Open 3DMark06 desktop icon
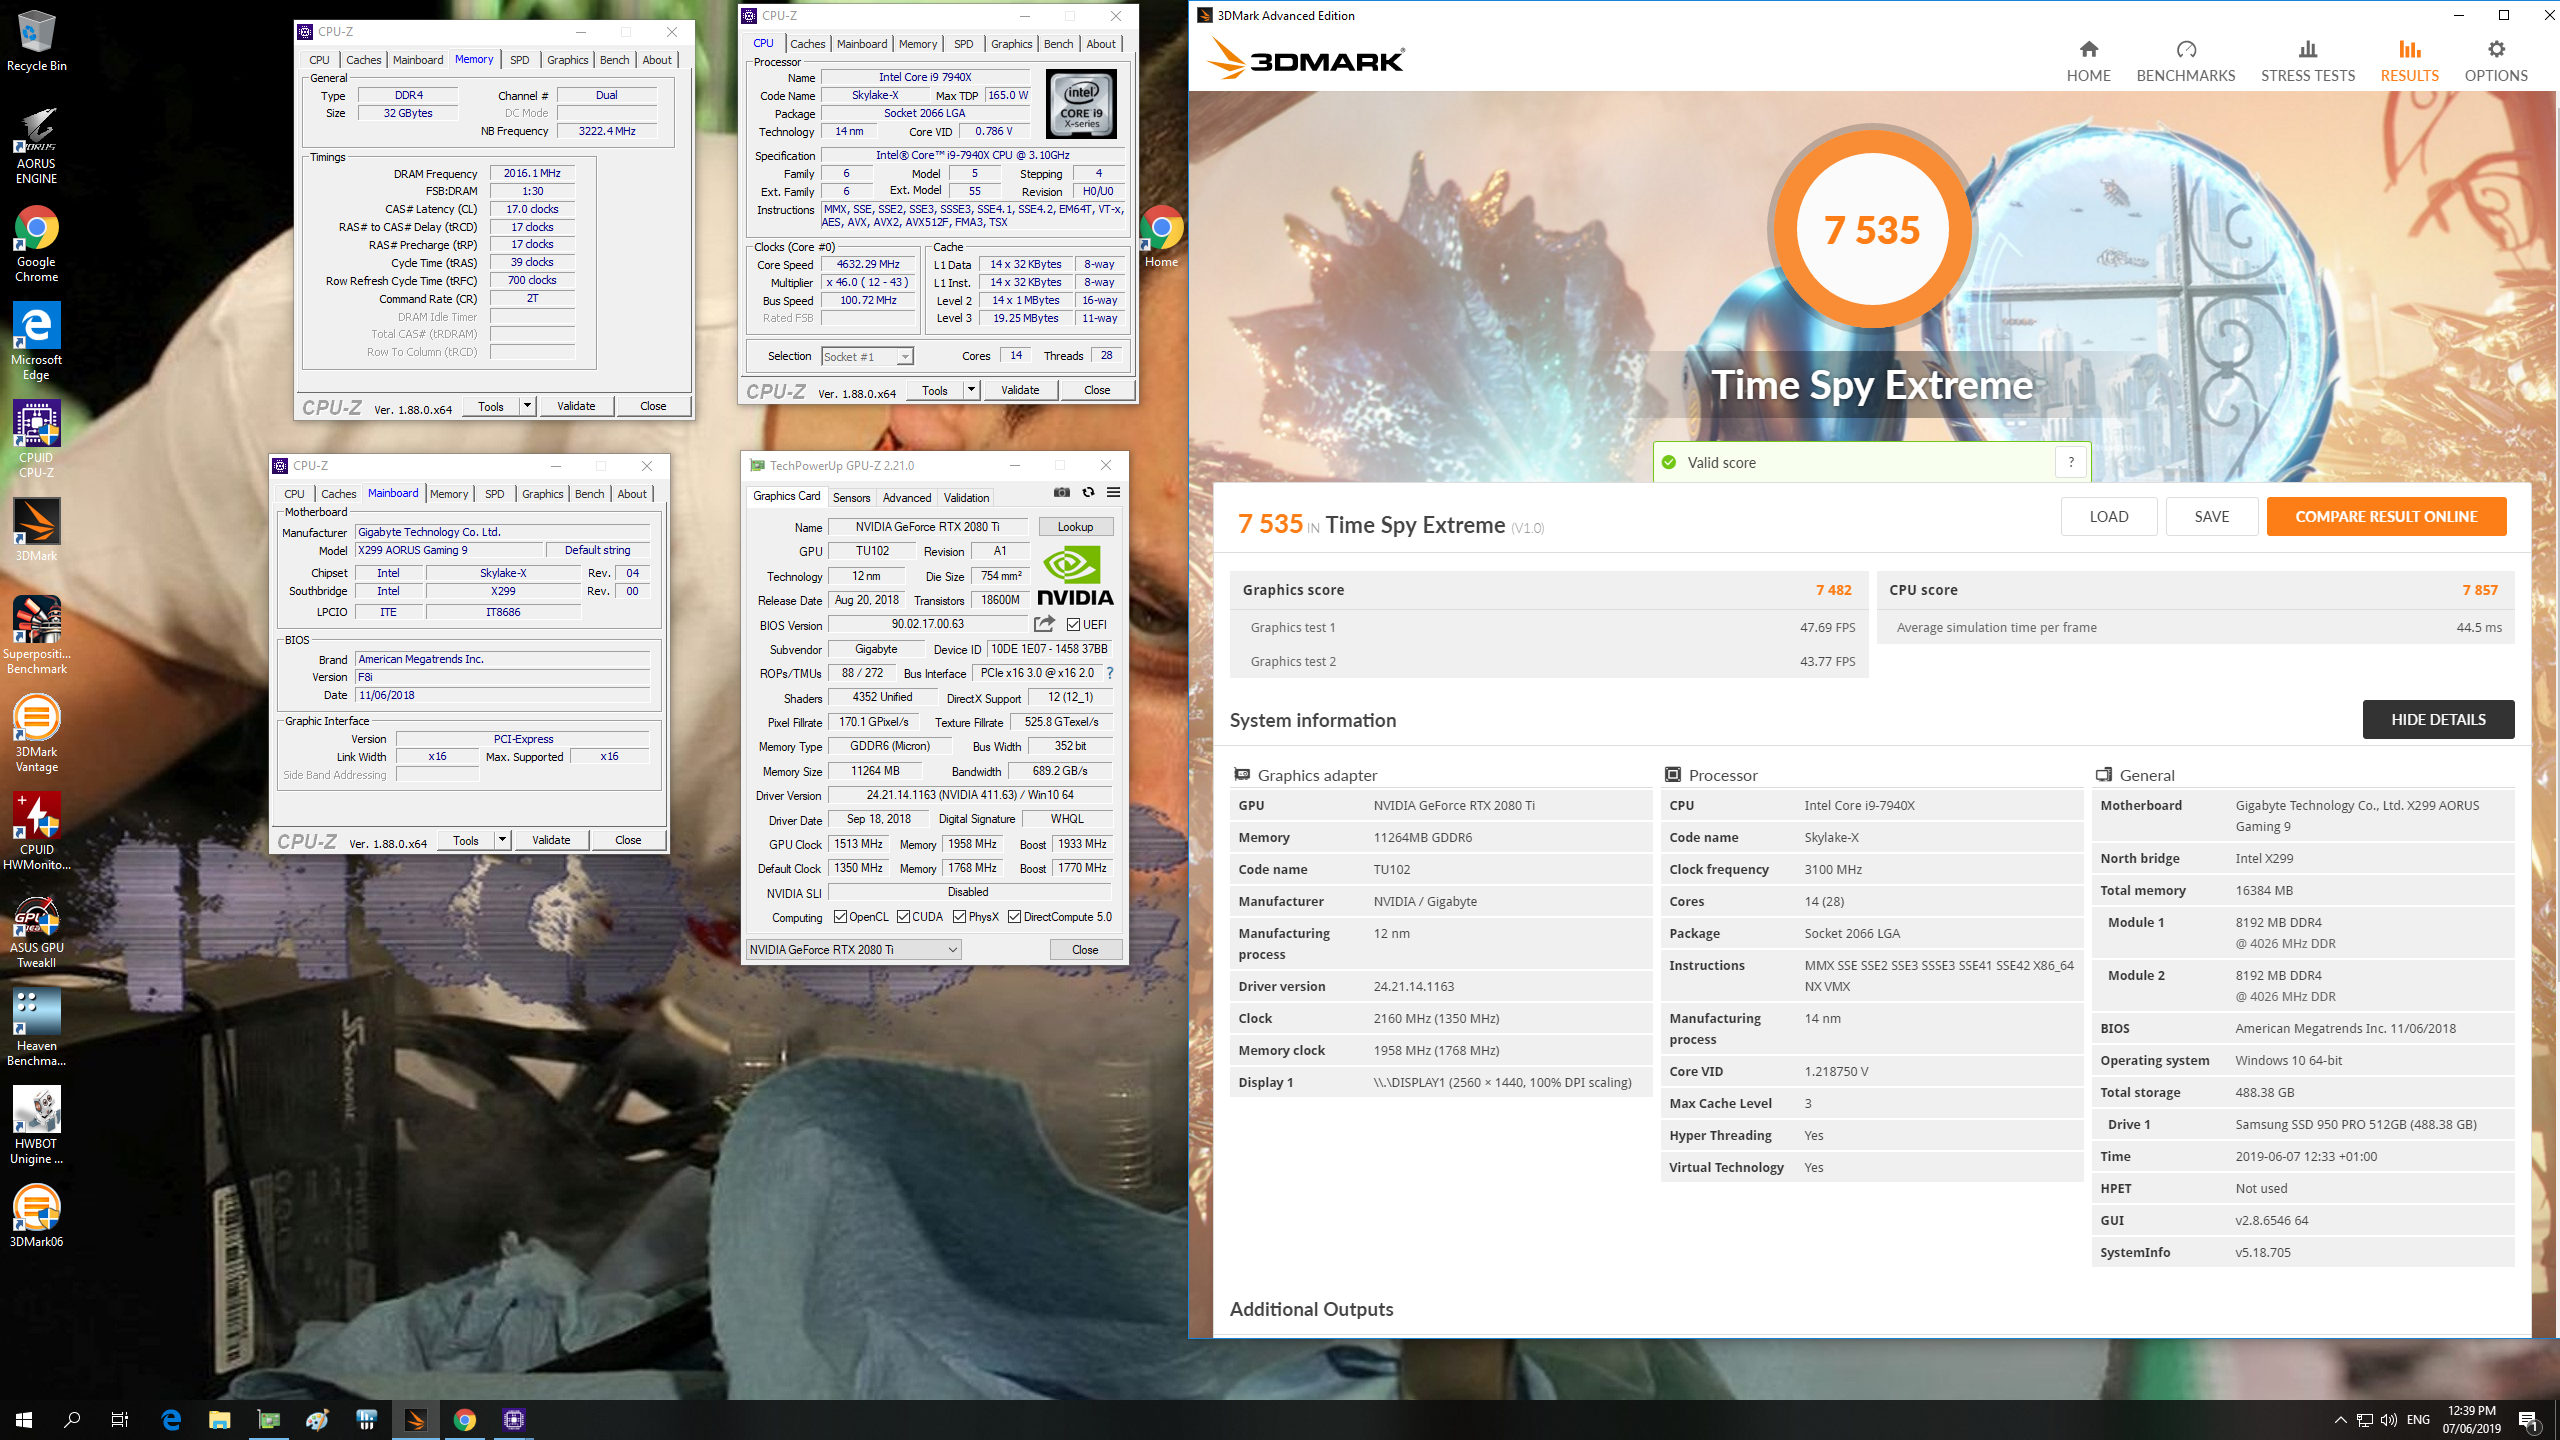The width and height of the screenshot is (2560, 1440). (36, 1216)
